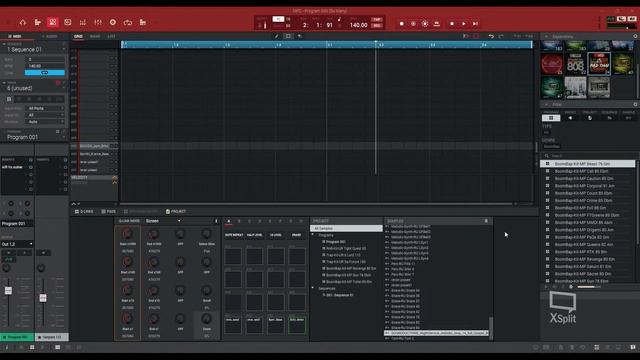Click the trash icon in Samples panel
Screen dimensions: 640x360
point(486,221)
